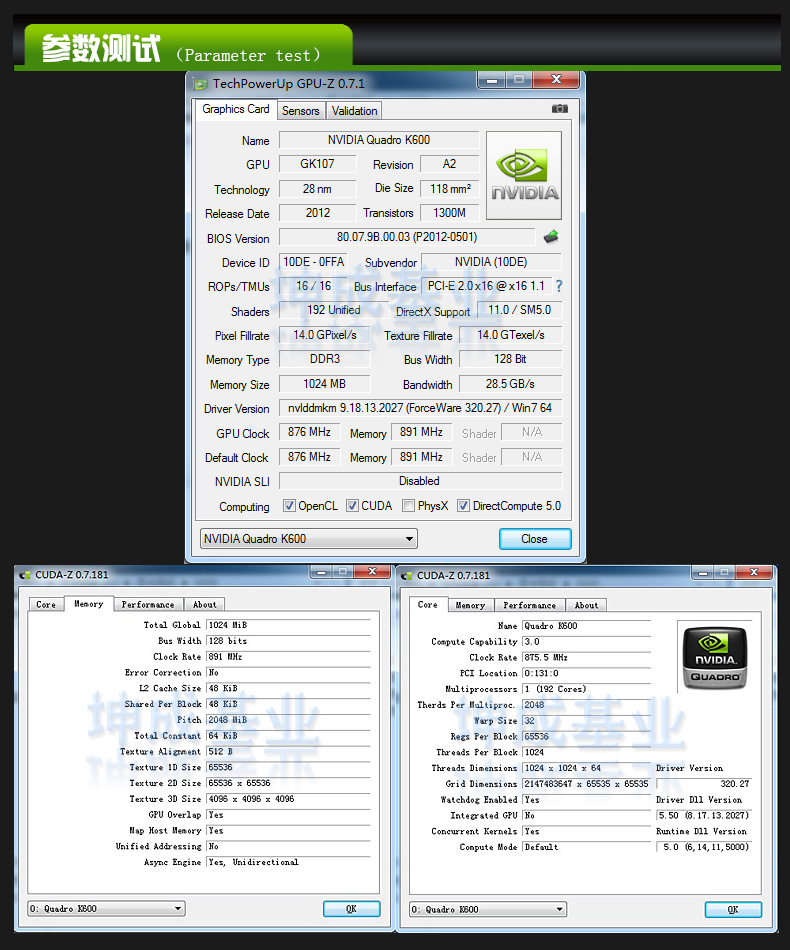Switch to the Sensors tab in GPU-Z
This screenshot has width=790, height=950.
(300, 111)
